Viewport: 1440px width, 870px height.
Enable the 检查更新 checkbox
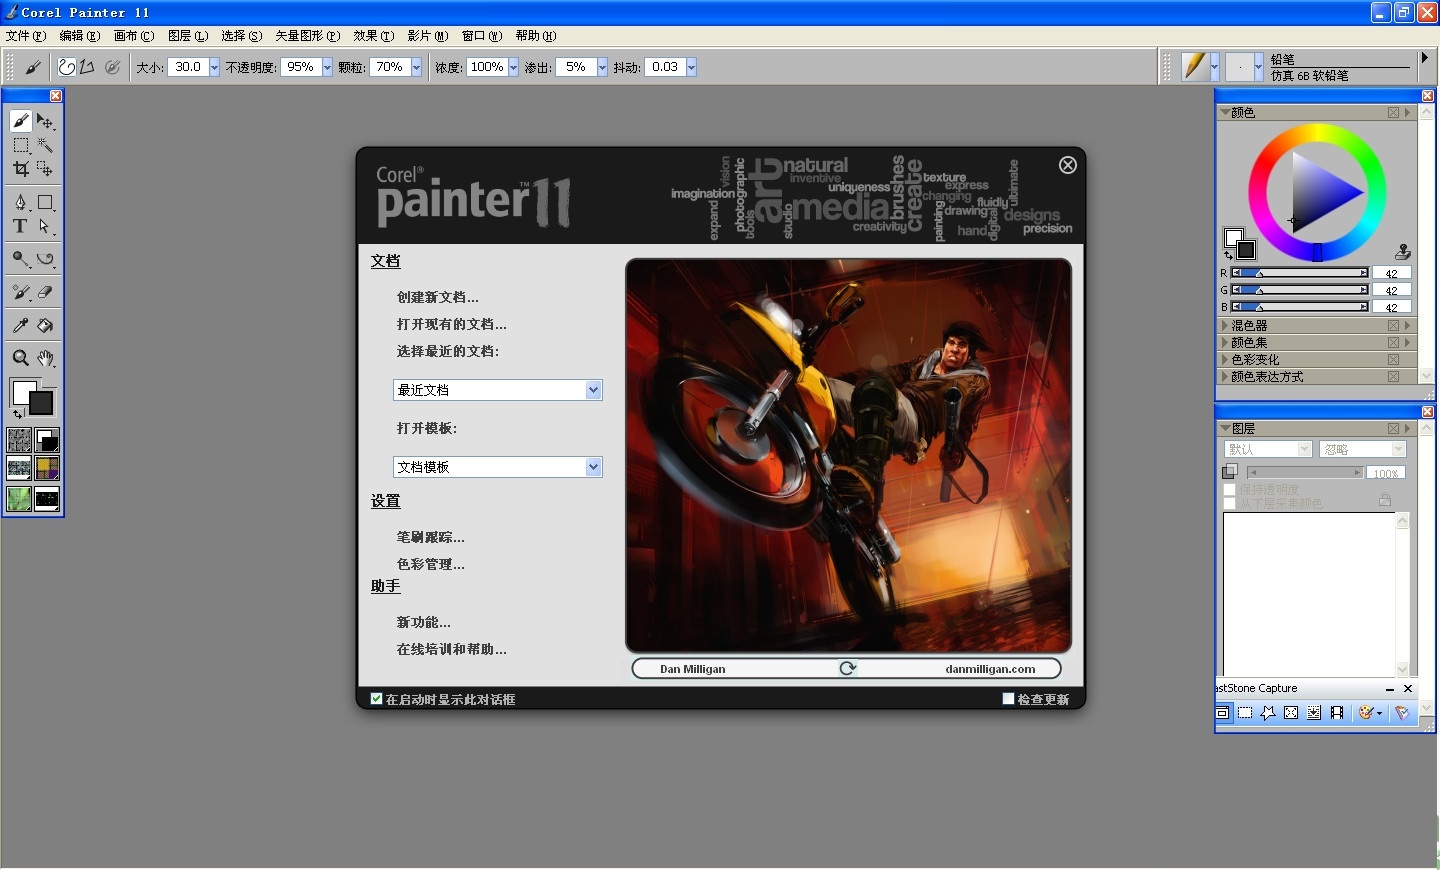coord(1008,699)
